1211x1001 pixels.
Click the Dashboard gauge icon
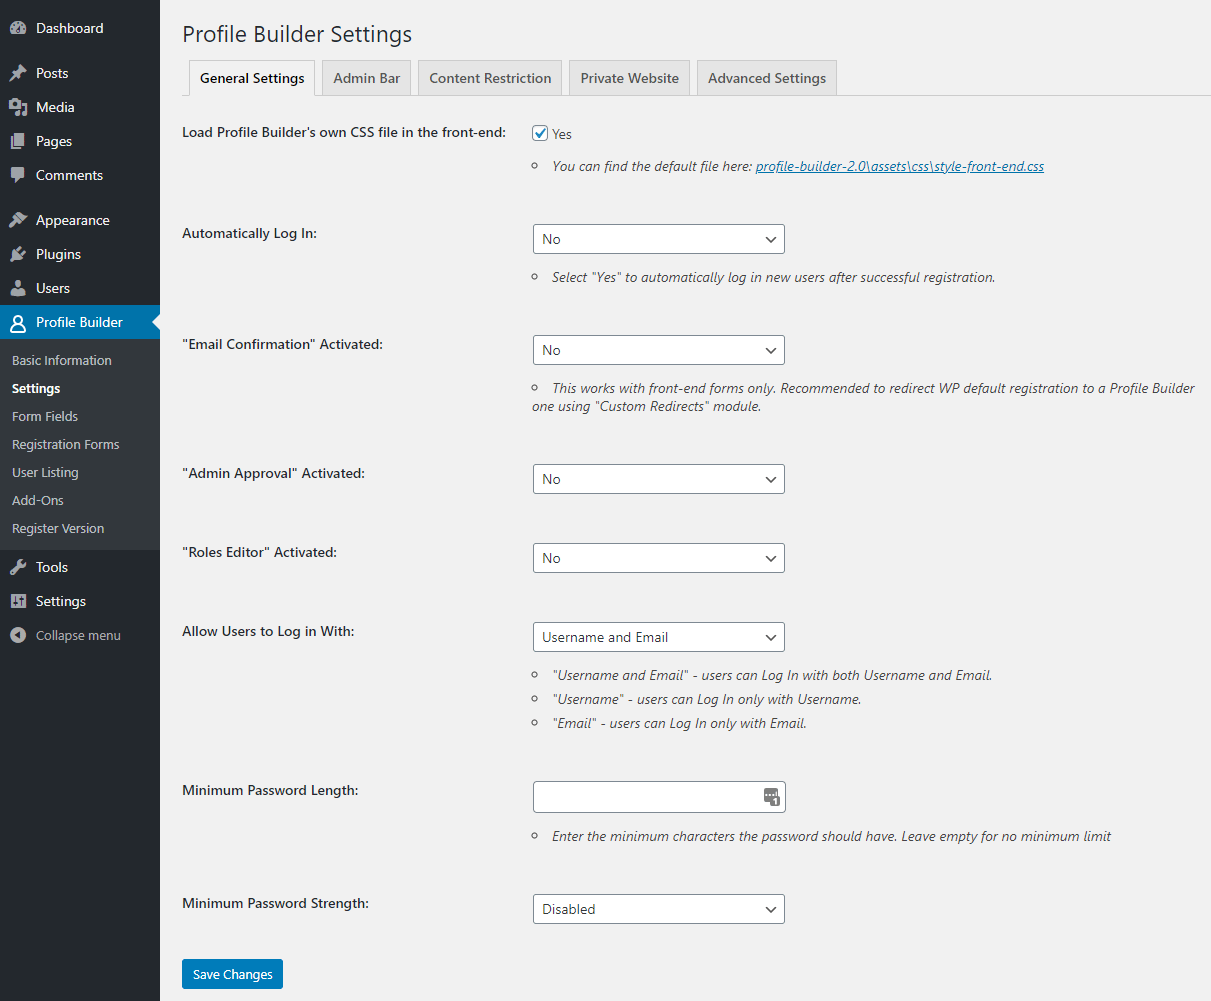tap(18, 28)
